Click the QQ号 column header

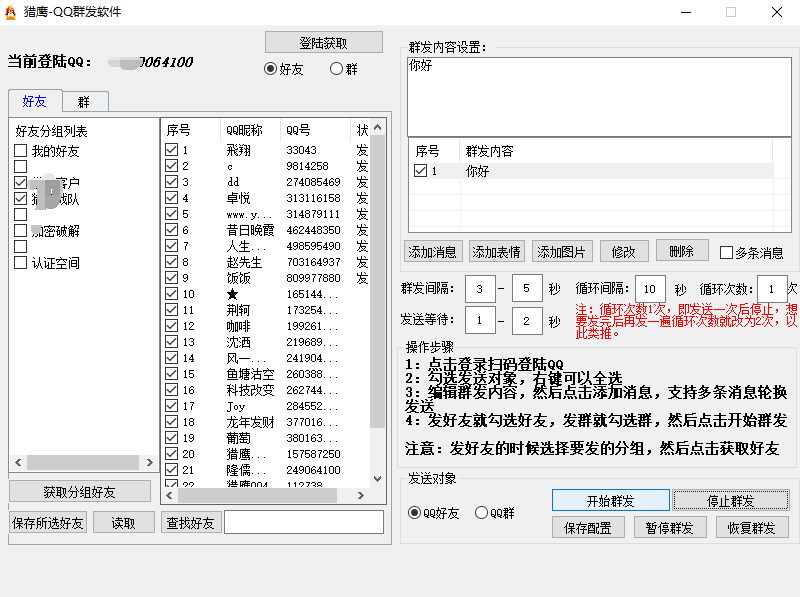click(315, 131)
